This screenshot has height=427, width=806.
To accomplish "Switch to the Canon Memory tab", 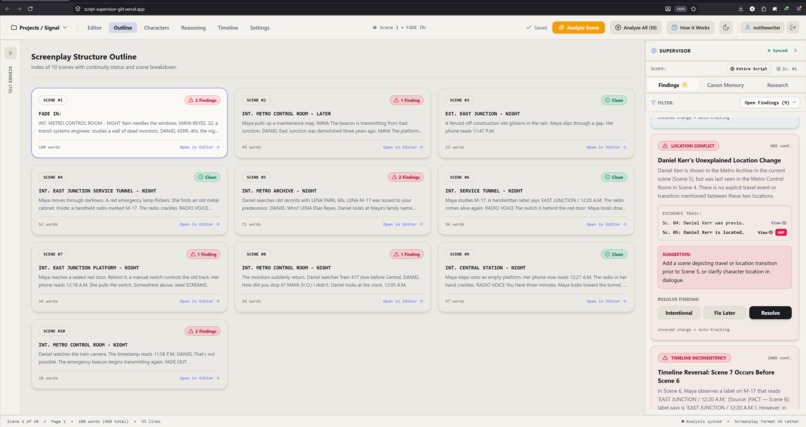I will coord(725,85).
